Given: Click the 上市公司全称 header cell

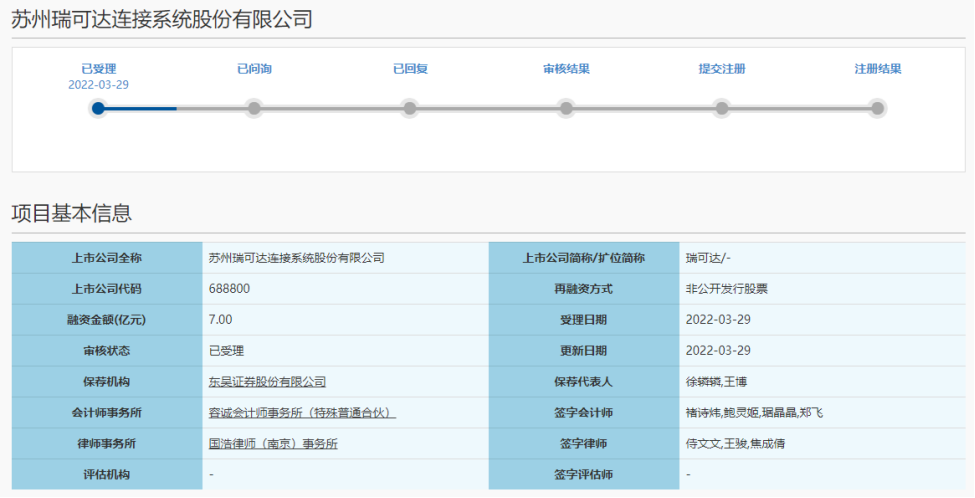Looking at the screenshot, I should pos(107,258).
